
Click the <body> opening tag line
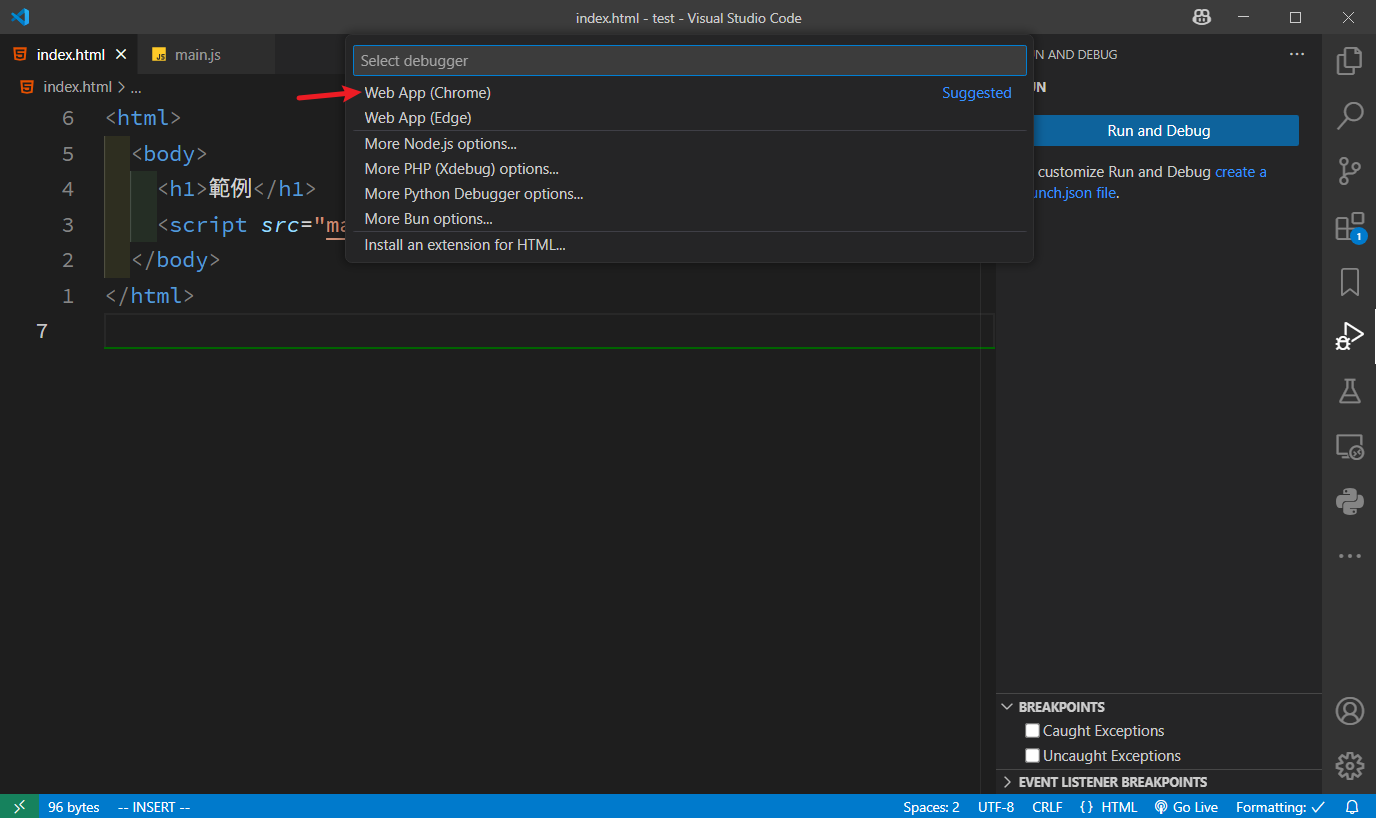coord(169,154)
